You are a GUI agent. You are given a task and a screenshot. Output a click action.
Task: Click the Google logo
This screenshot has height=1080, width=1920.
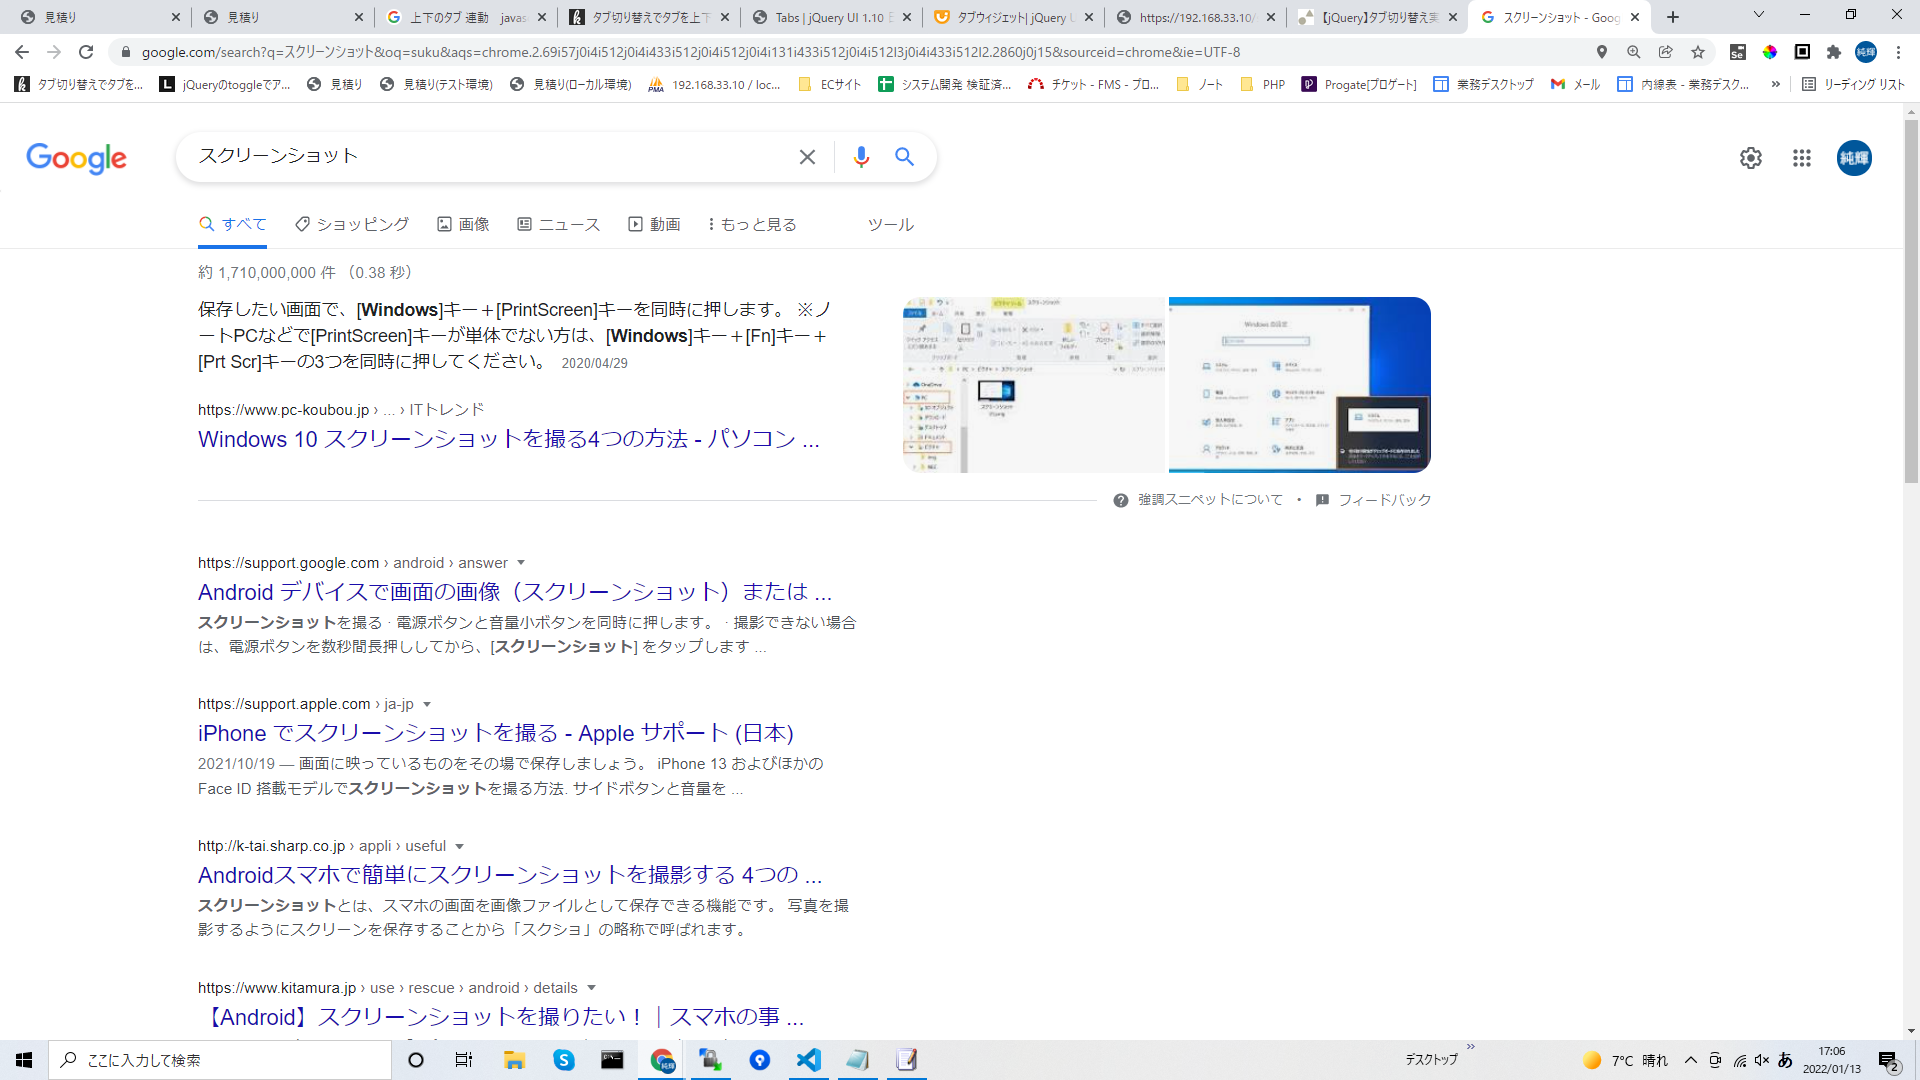point(76,158)
